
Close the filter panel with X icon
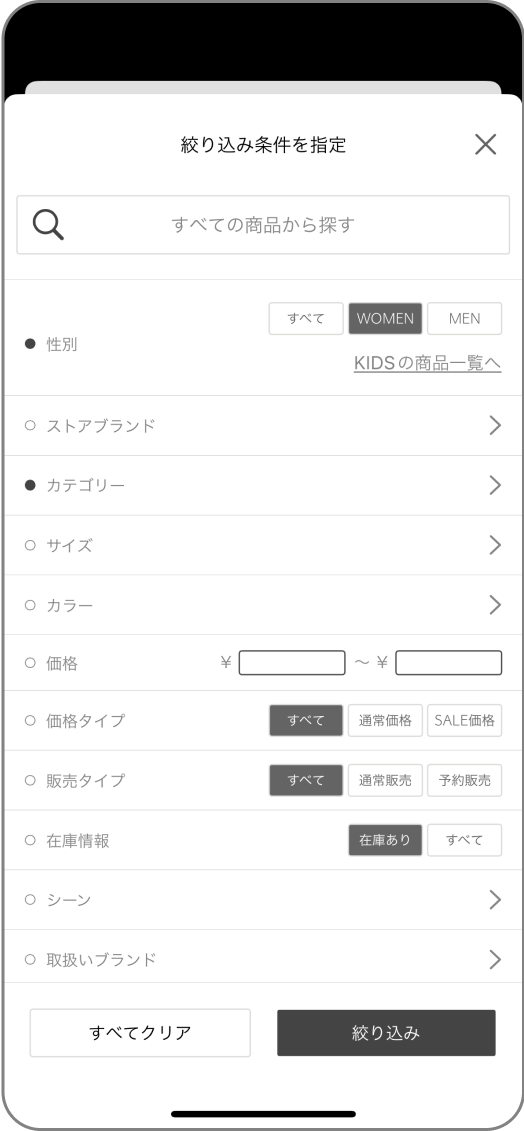click(x=486, y=144)
